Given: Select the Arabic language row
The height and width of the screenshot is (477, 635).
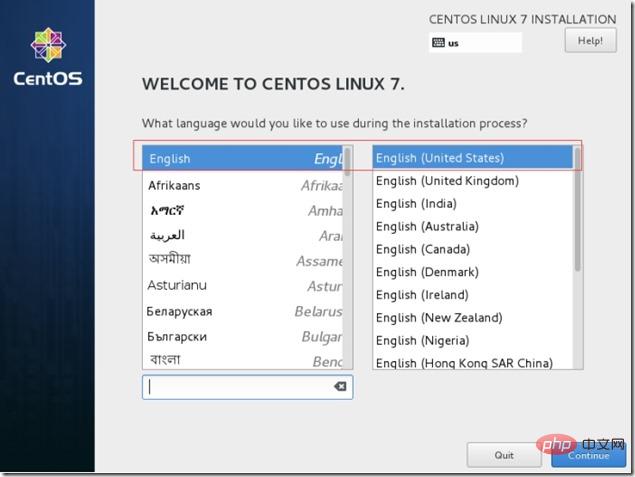Looking at the screenshot, I should tap(243, 235).
